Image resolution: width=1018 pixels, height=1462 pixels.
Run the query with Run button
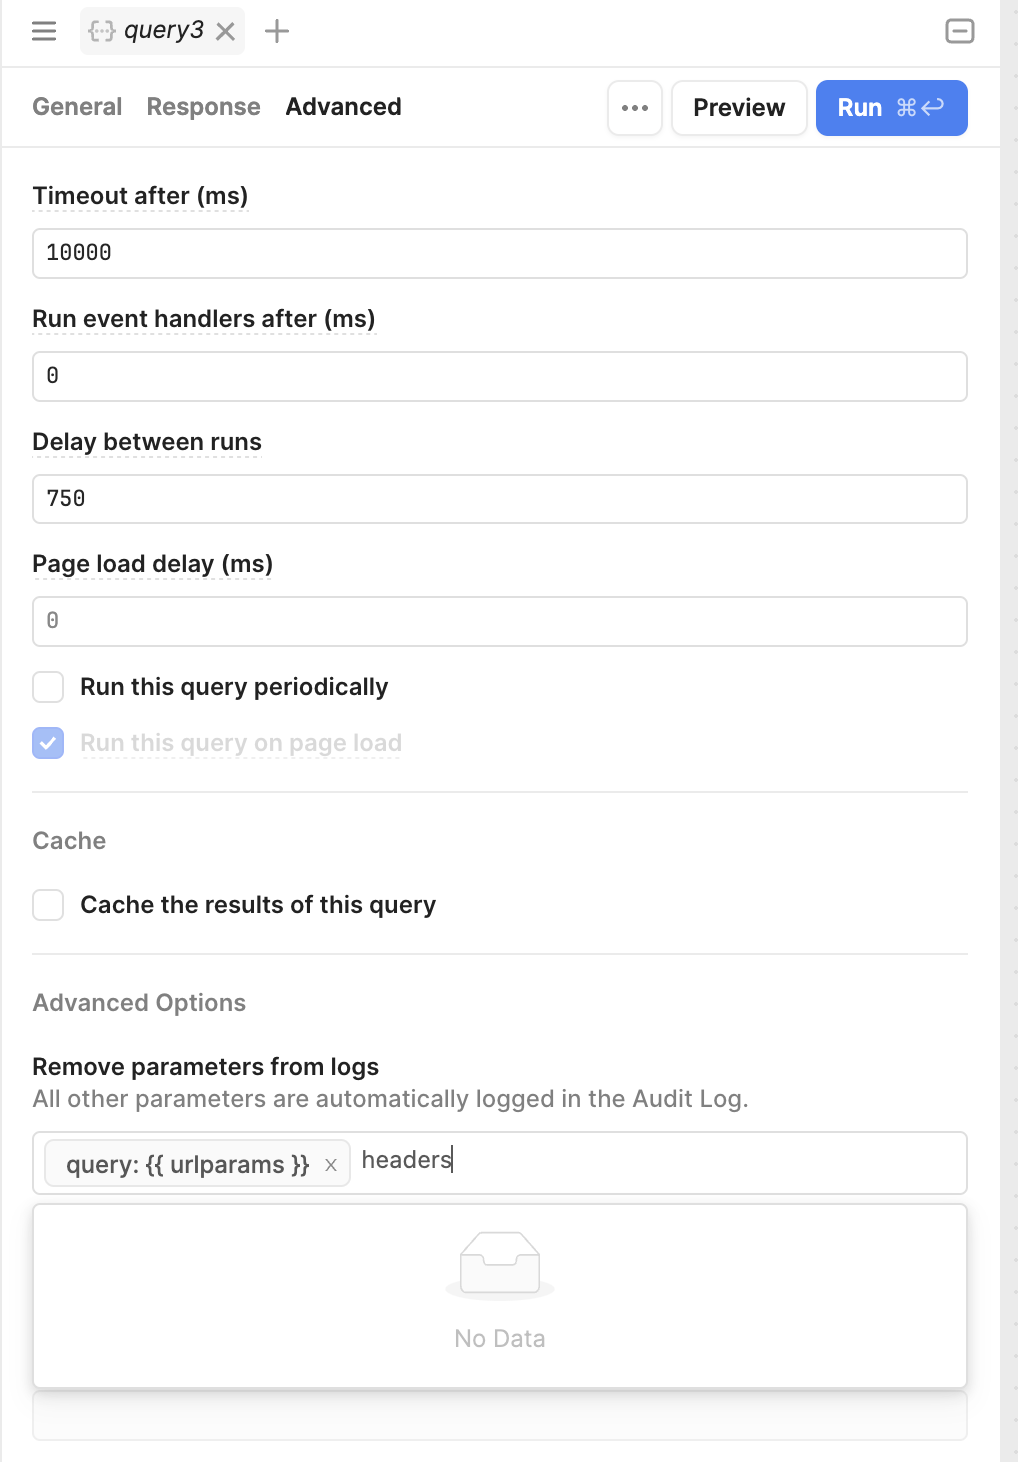point(892,108)
